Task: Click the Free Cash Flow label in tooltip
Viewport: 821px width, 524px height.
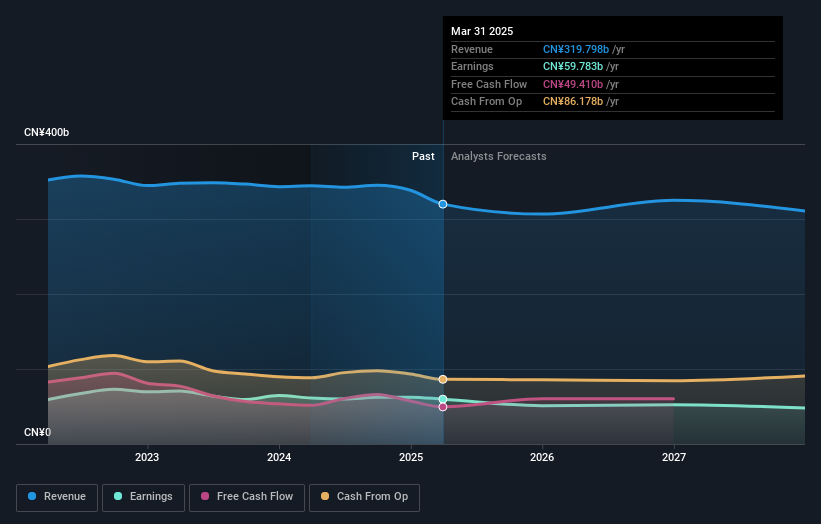Action: click(x=489, y=84)
